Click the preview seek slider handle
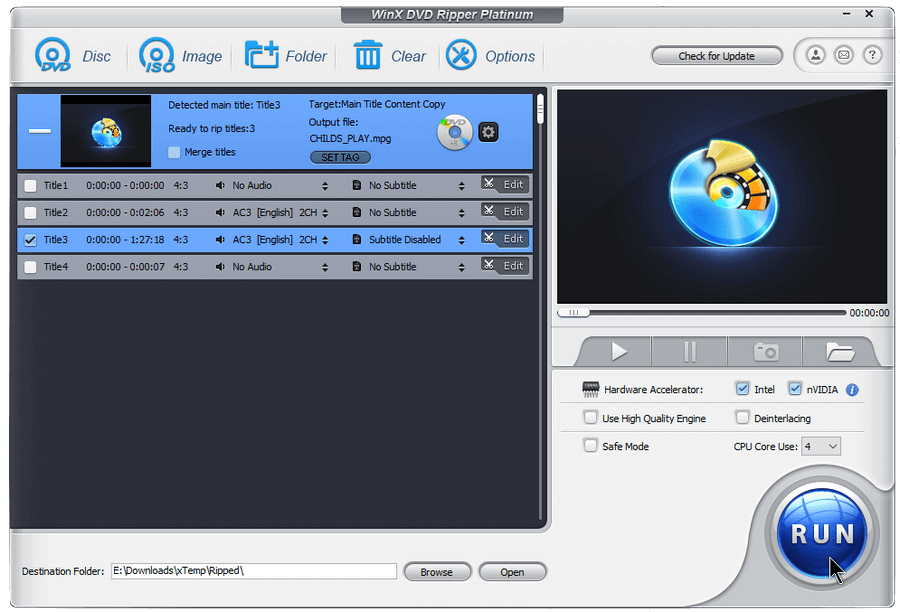This screenshot has width=900, height=612. tap(574, 312)
